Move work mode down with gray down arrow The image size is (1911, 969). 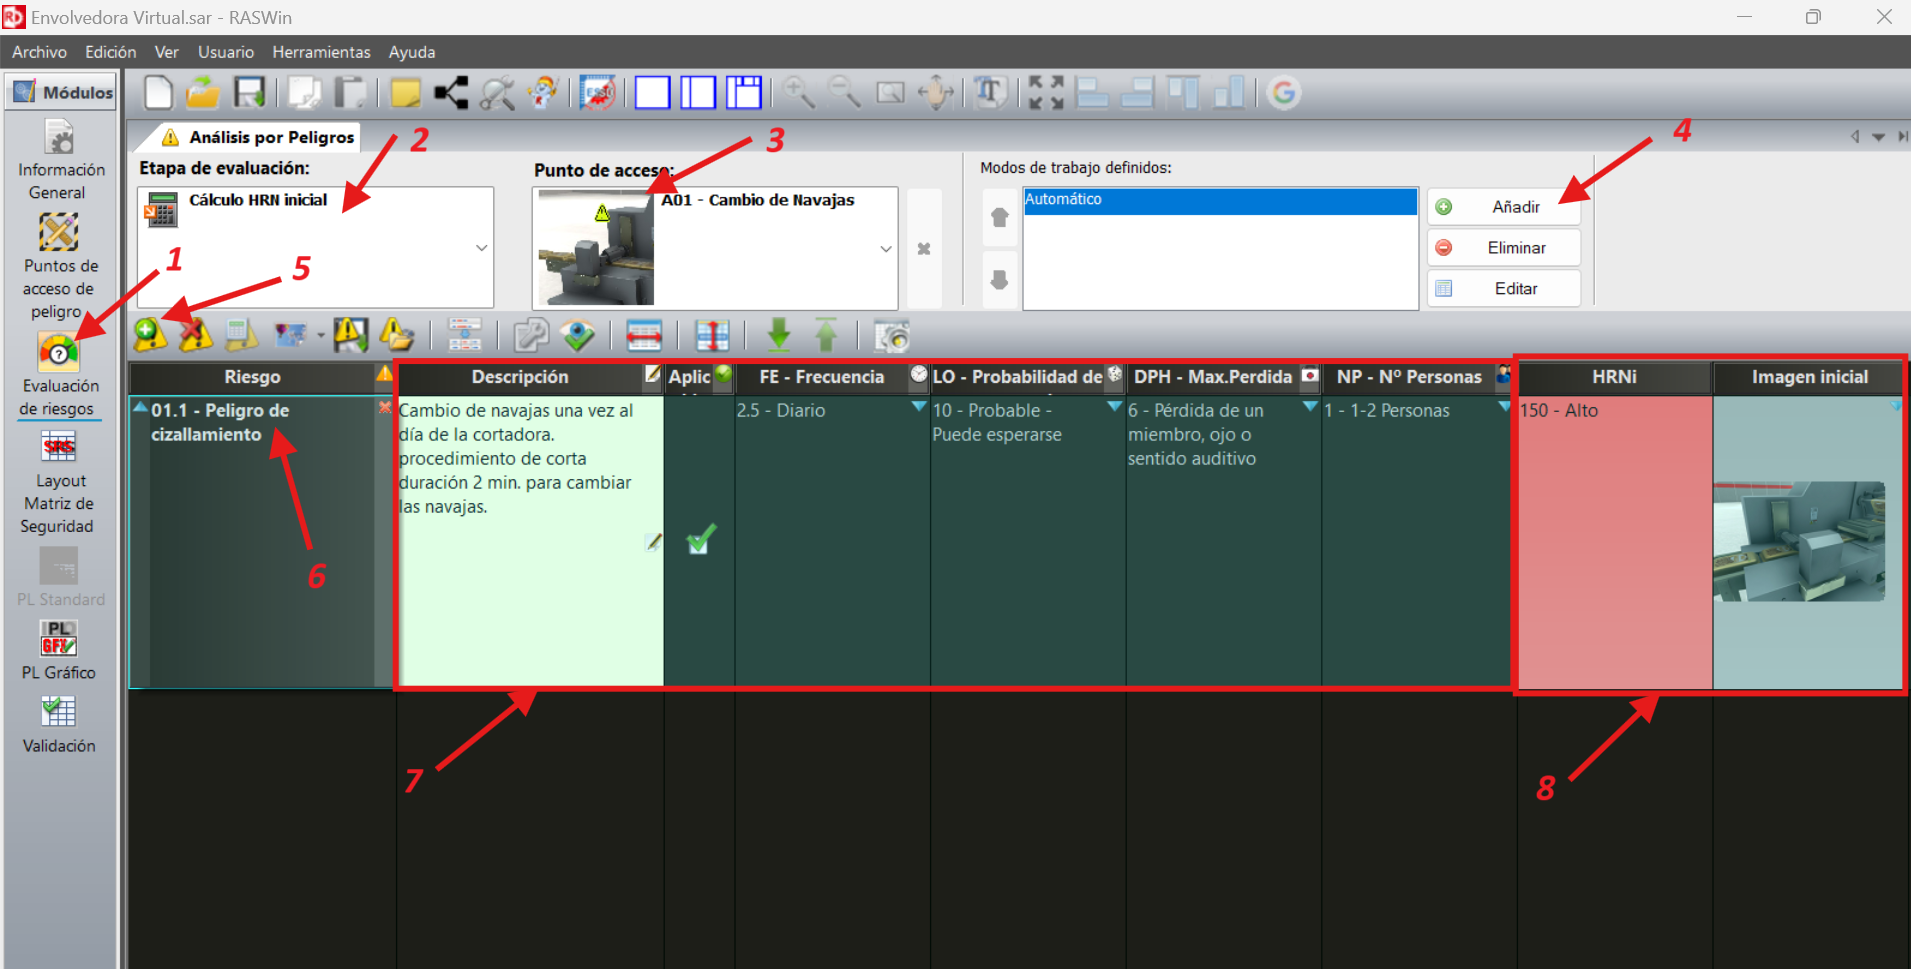point(1000,280)
